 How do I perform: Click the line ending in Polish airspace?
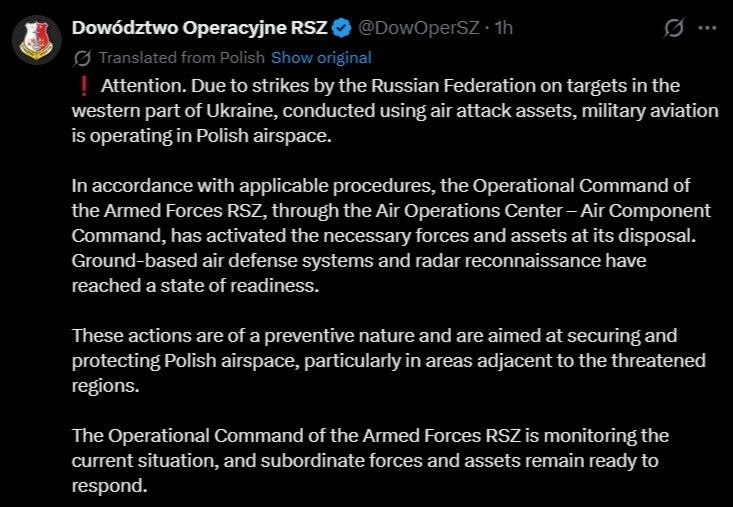(201, 136)
